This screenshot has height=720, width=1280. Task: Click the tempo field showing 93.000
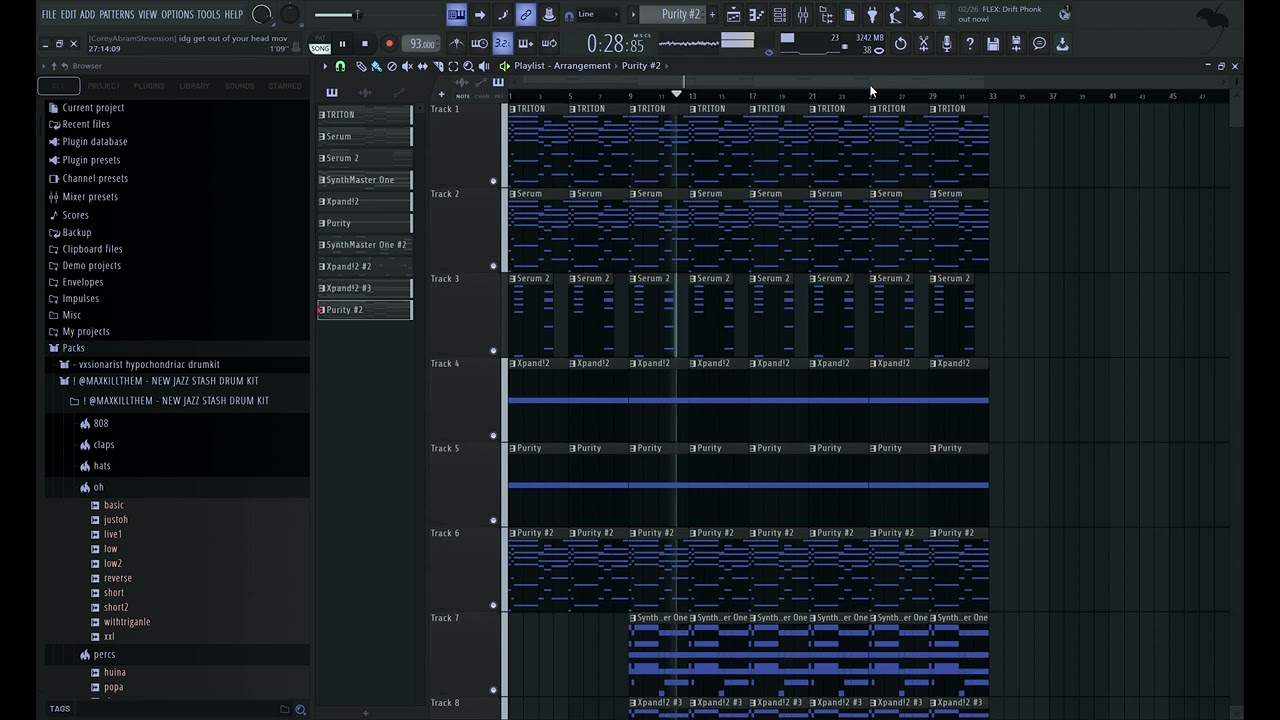click(420, 44)
